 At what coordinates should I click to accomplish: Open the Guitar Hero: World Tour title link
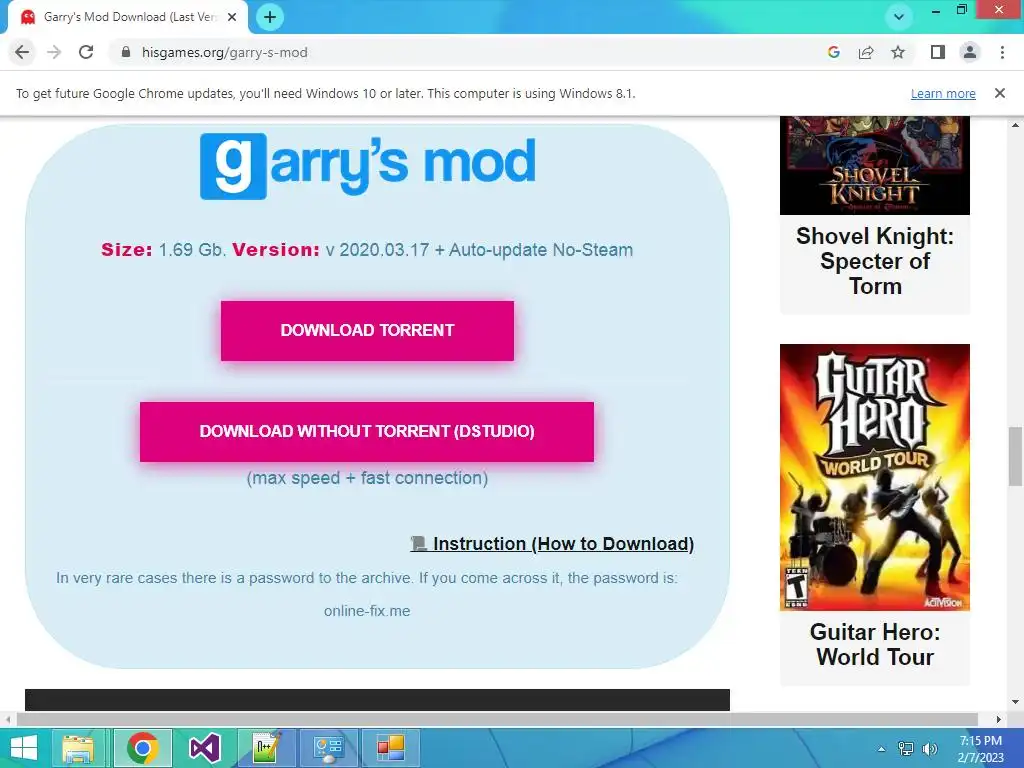click(874, 644)
